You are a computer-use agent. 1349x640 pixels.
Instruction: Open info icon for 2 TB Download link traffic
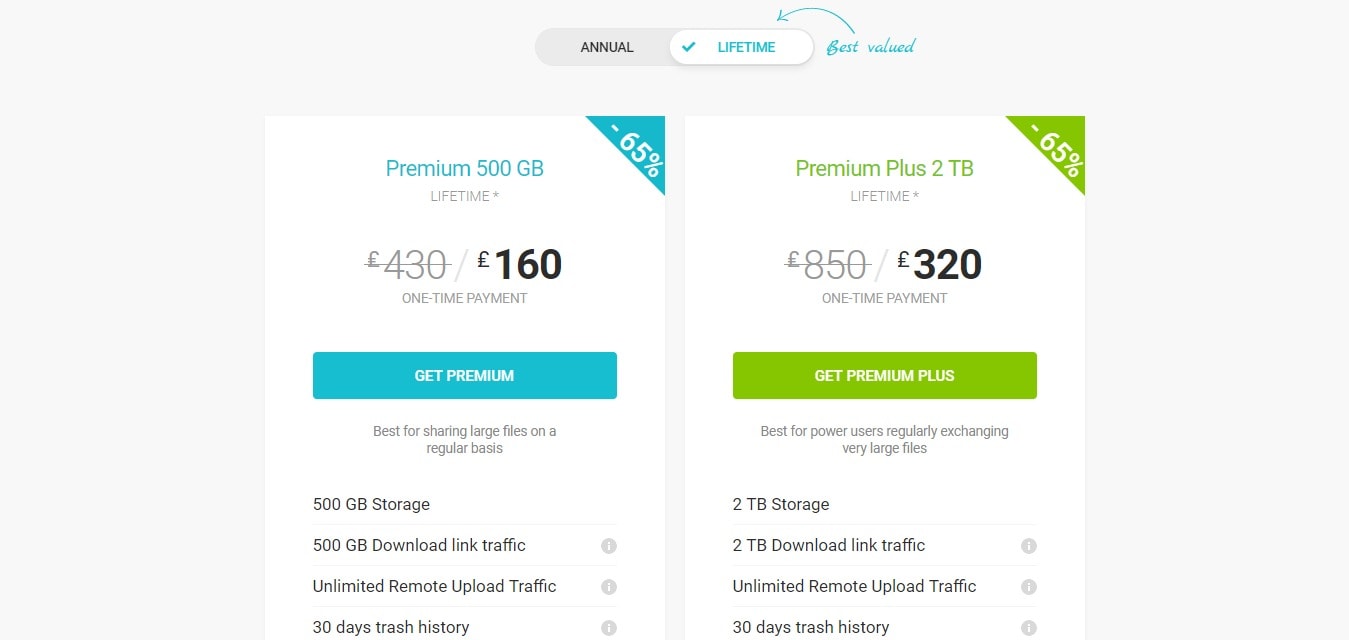pos(1029,546)
